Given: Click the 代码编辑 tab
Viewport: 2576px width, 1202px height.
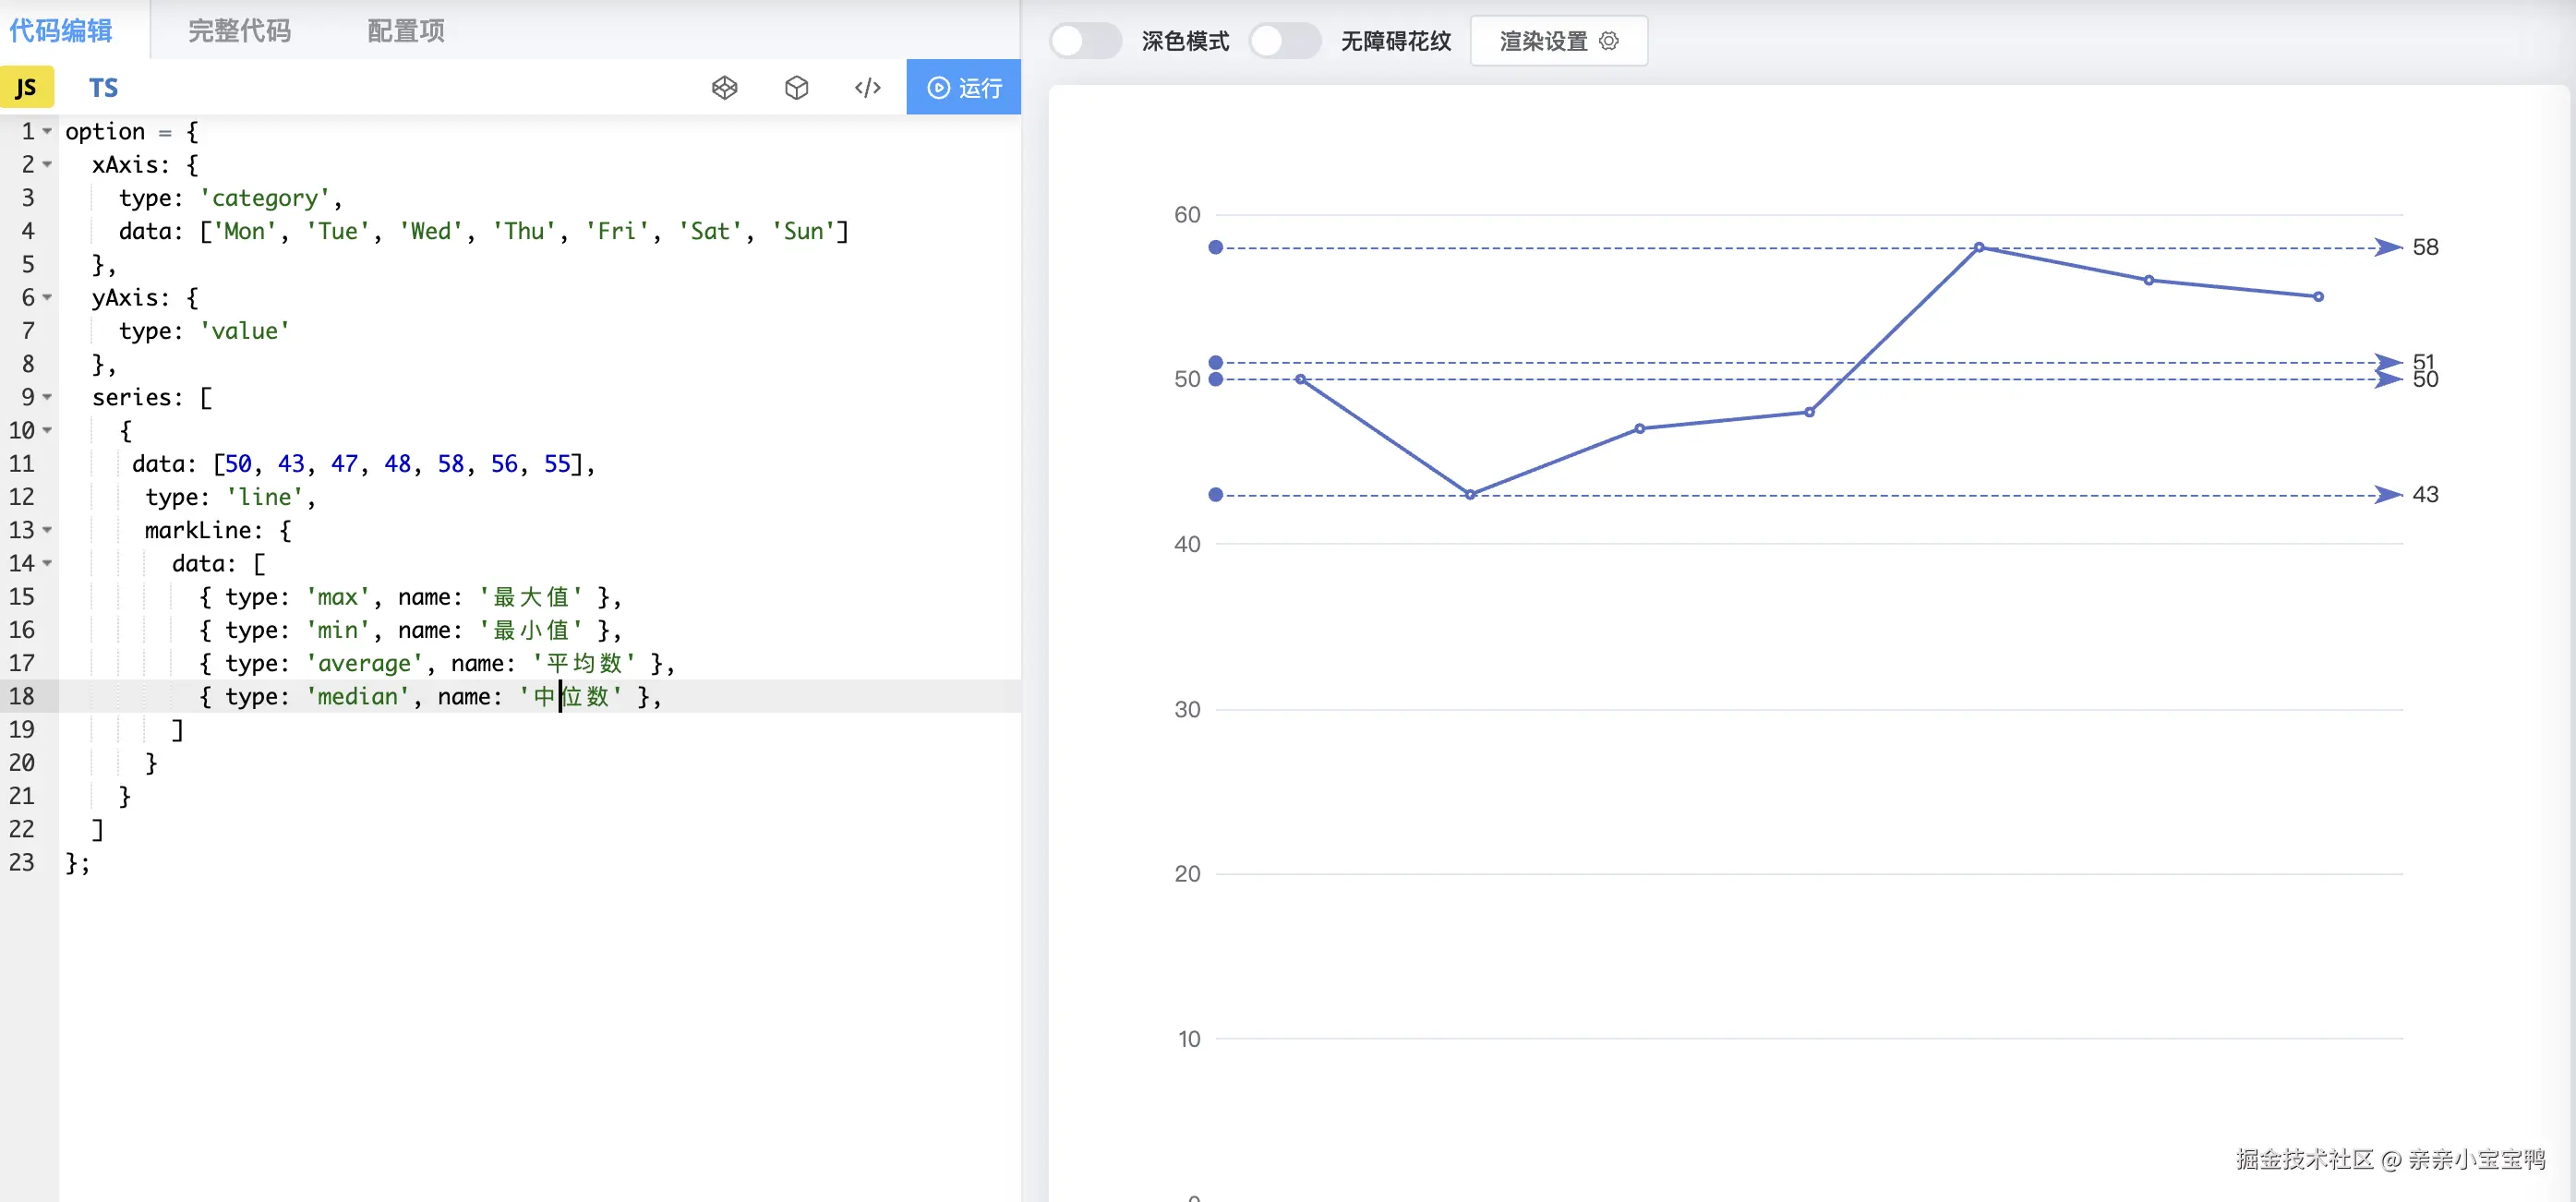Looking at the screenshot, I should pyautogui.click(x=61, y=31).
